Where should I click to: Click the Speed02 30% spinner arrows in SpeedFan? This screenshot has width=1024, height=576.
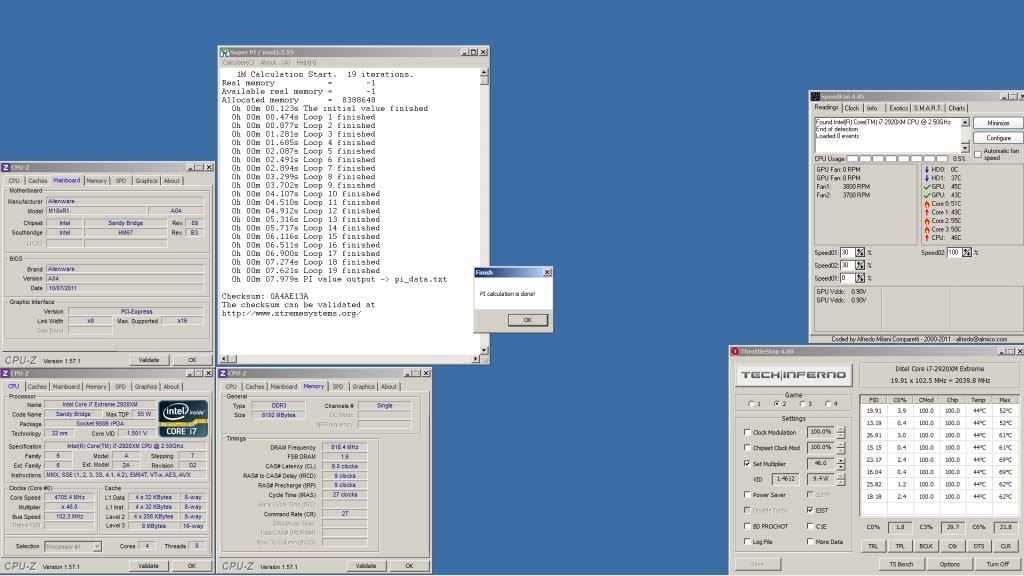860,265
